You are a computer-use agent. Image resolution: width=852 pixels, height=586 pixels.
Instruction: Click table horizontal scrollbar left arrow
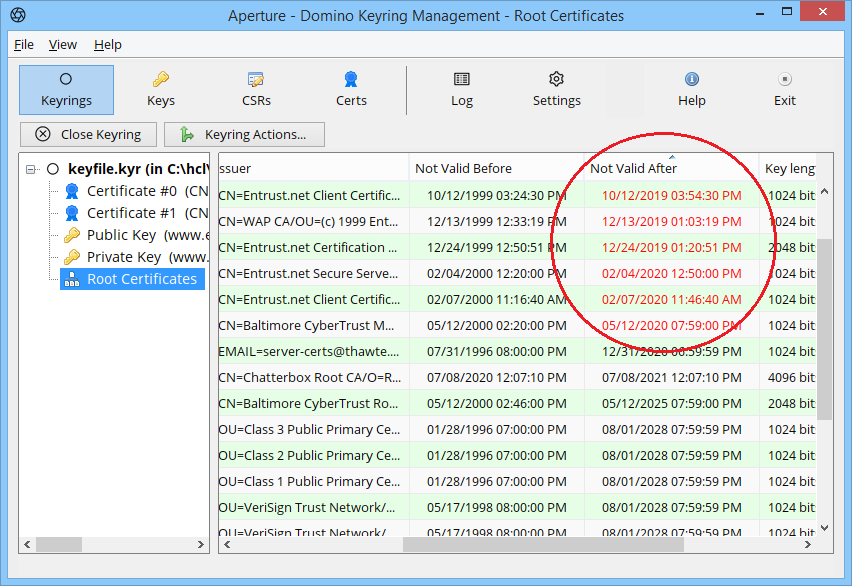pyautogui.click(x=227, y=544)
